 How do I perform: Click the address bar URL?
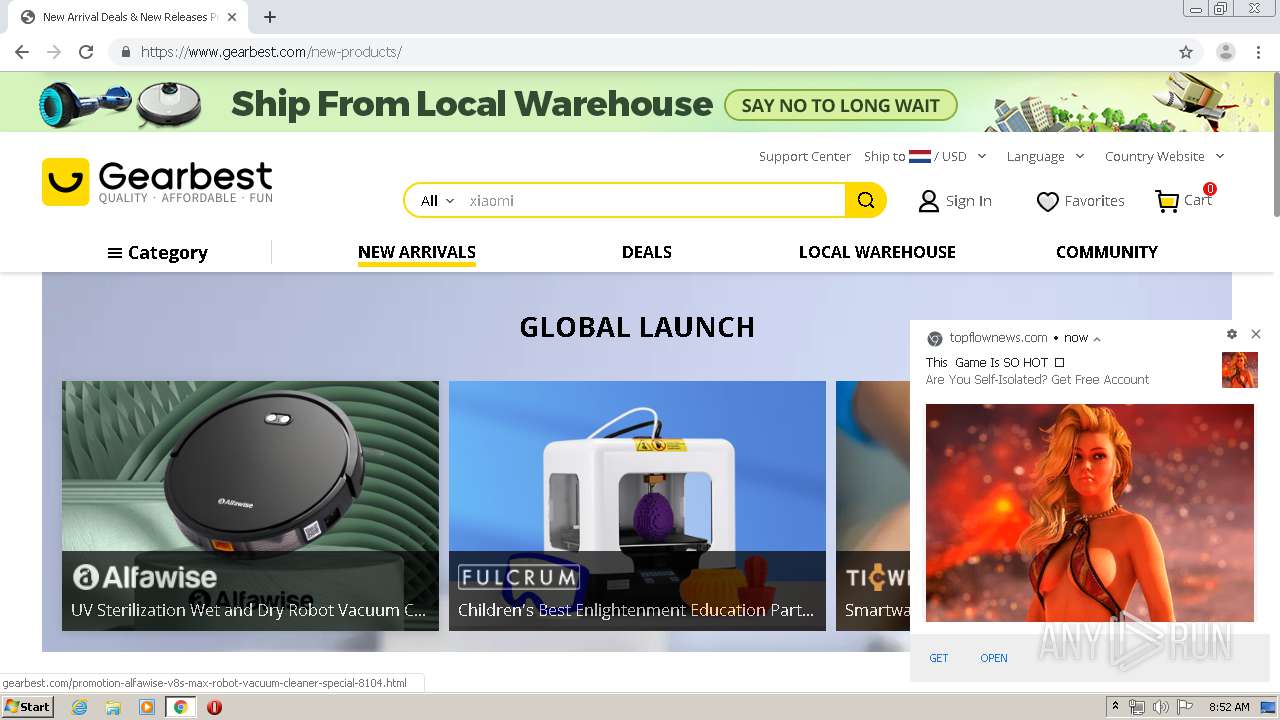tap(271, 52)
